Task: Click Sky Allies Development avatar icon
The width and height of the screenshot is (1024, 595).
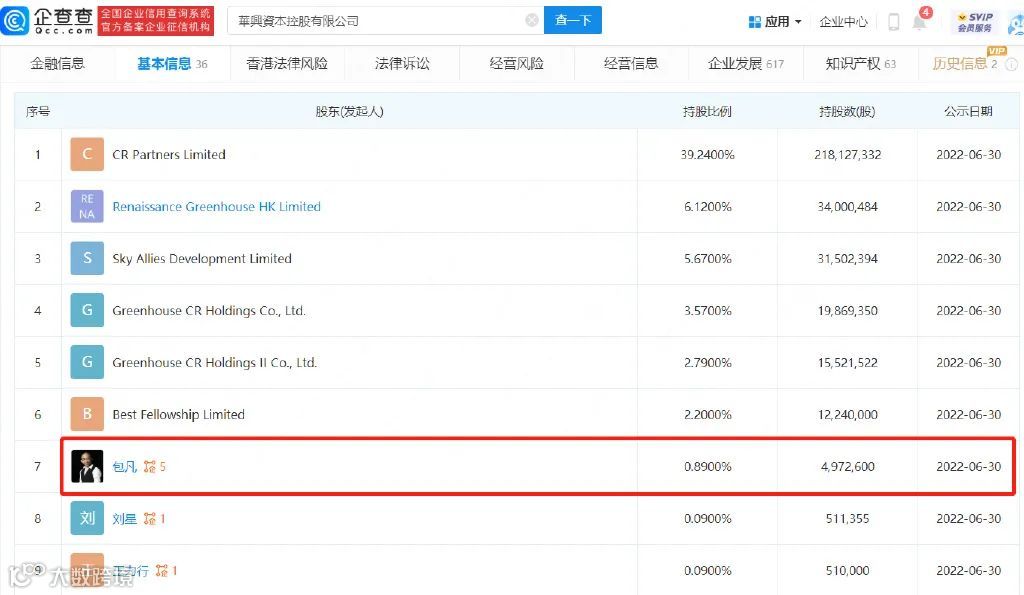Action: [87, 258]
